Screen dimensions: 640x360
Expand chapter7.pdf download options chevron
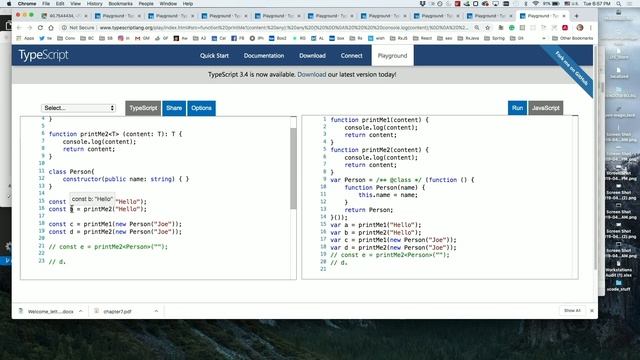[156, 311]
